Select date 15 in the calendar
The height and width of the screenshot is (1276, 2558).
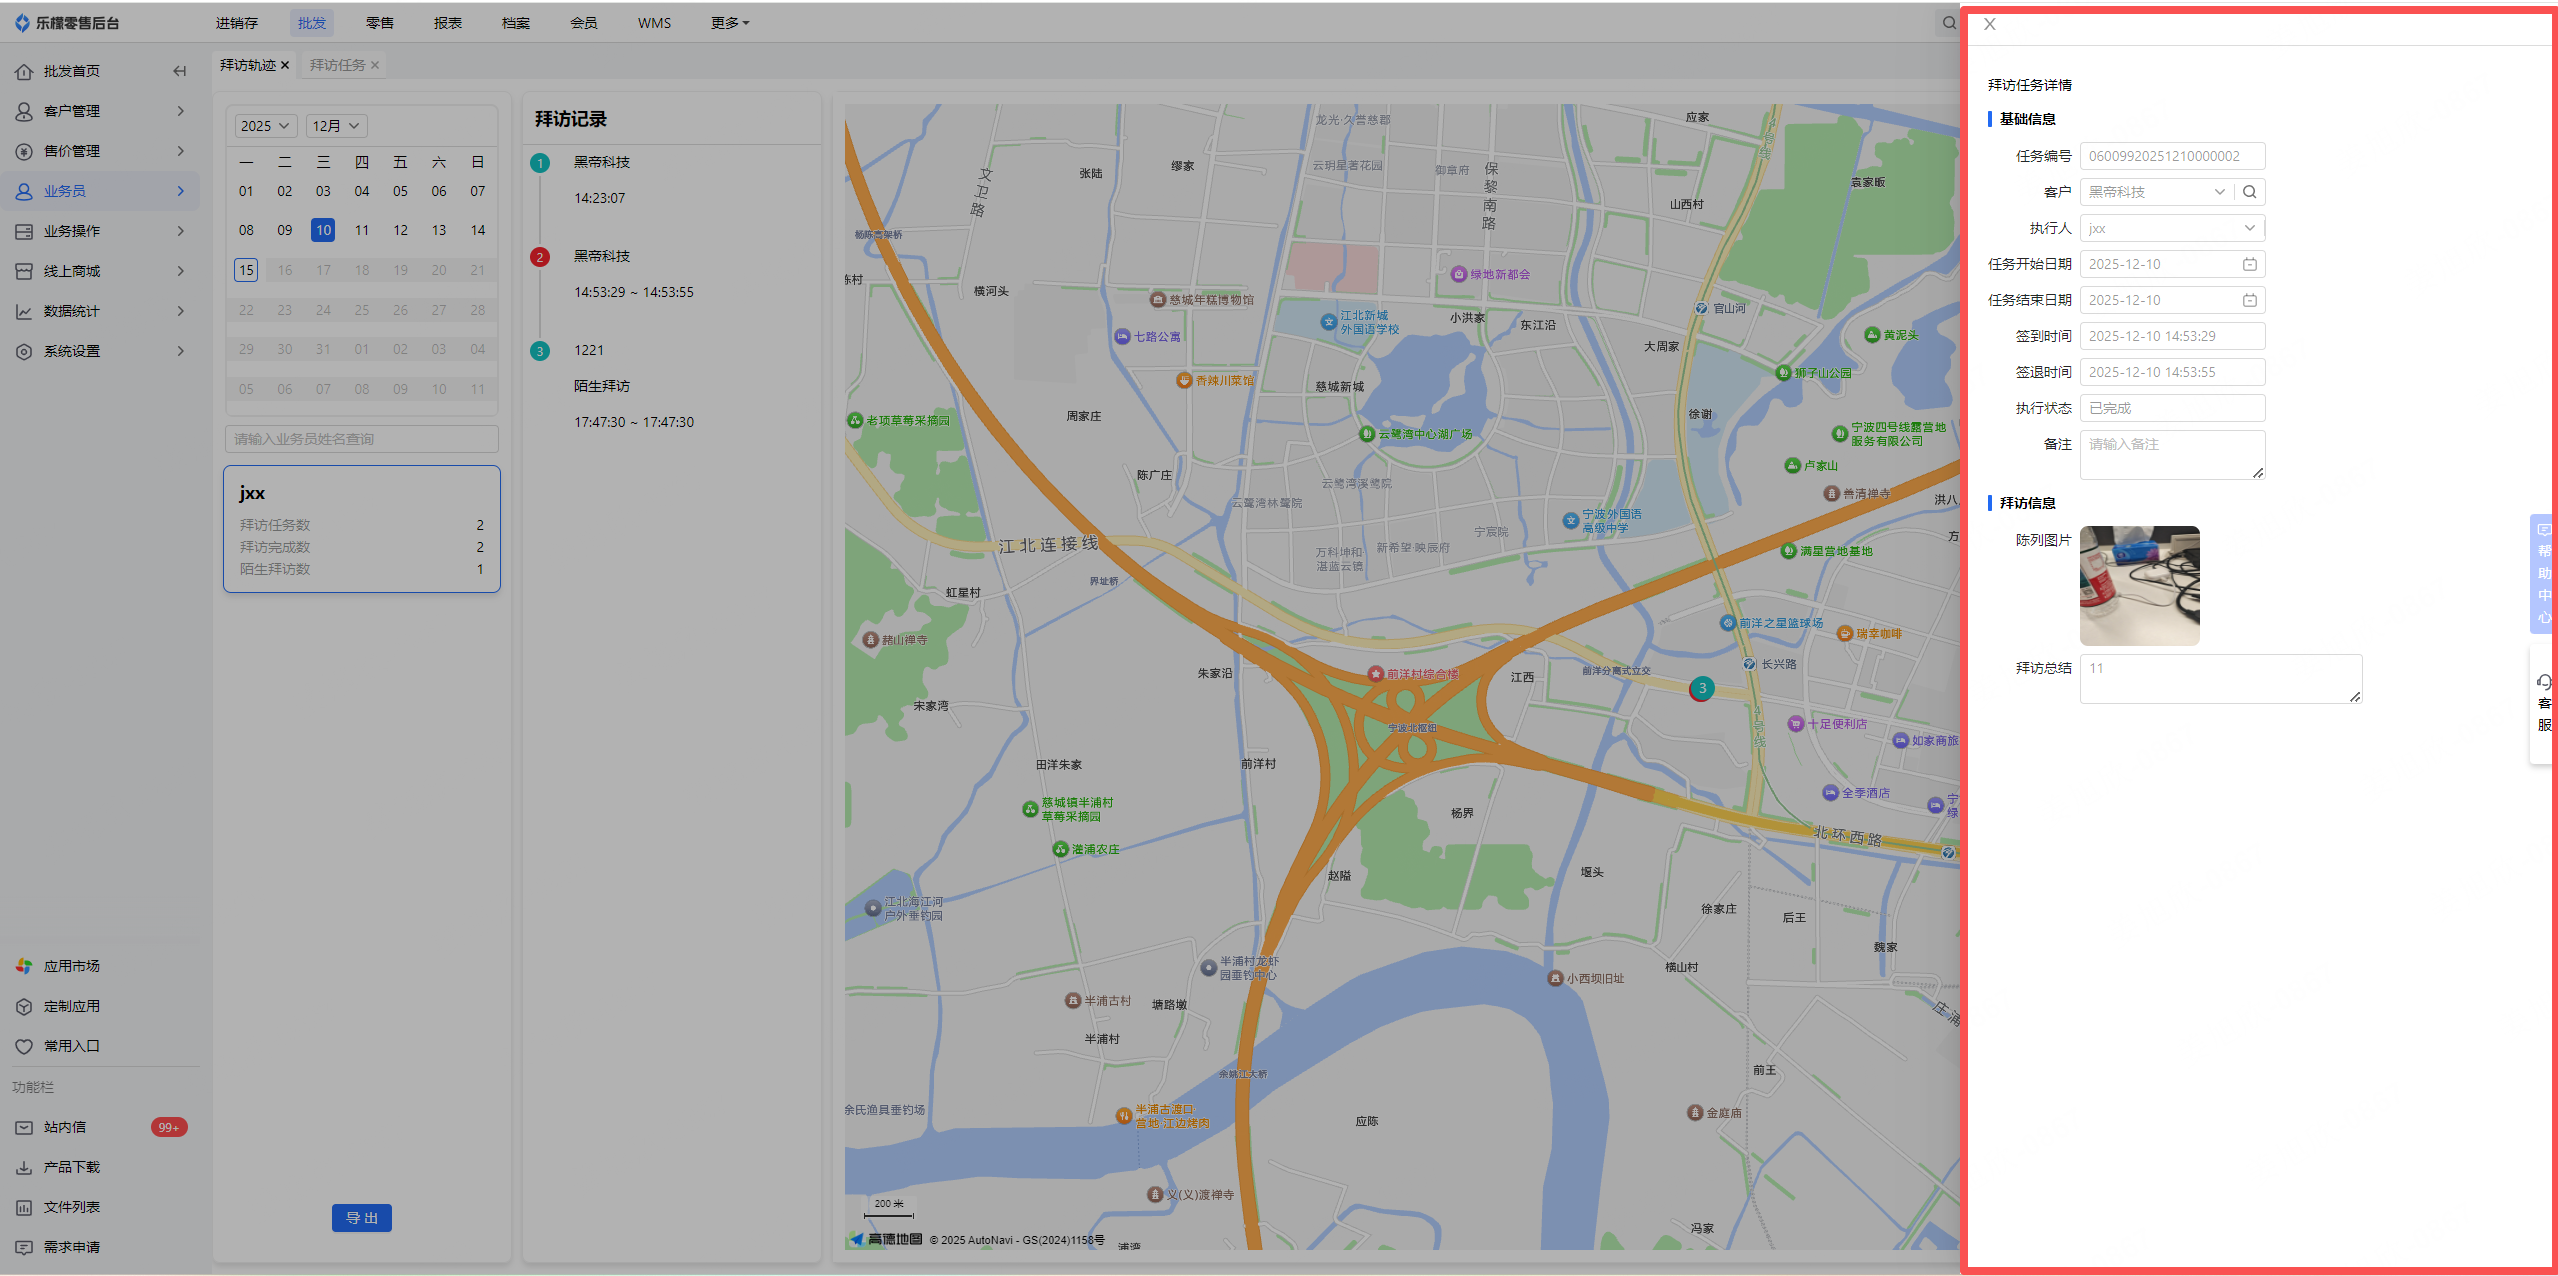246,270
